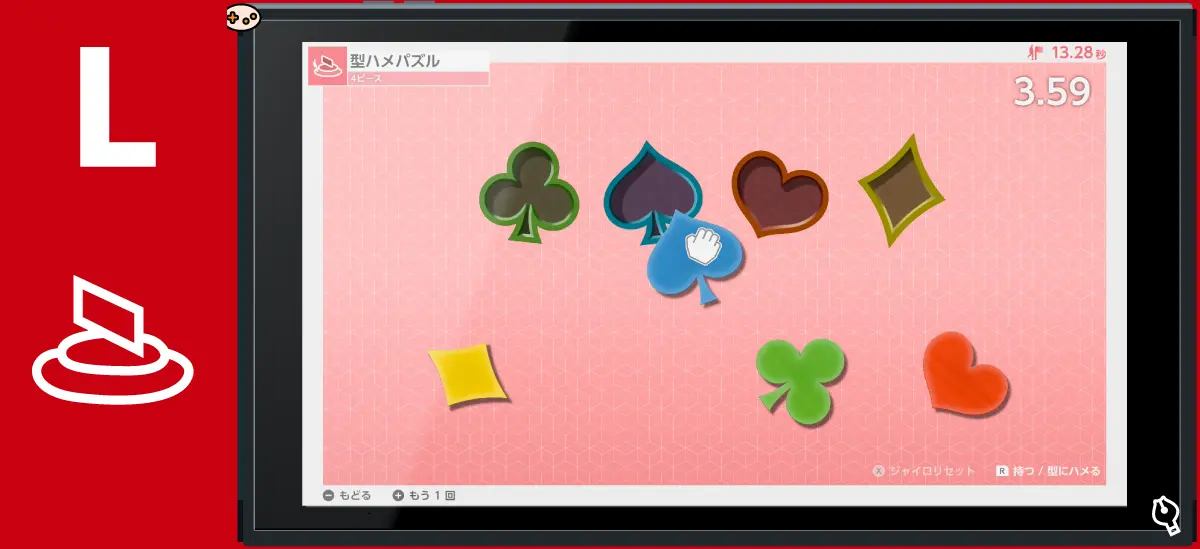This screenshot has height=549, width=1200.
Task: Click the 4ピース subtitle text
Action: 366,78
